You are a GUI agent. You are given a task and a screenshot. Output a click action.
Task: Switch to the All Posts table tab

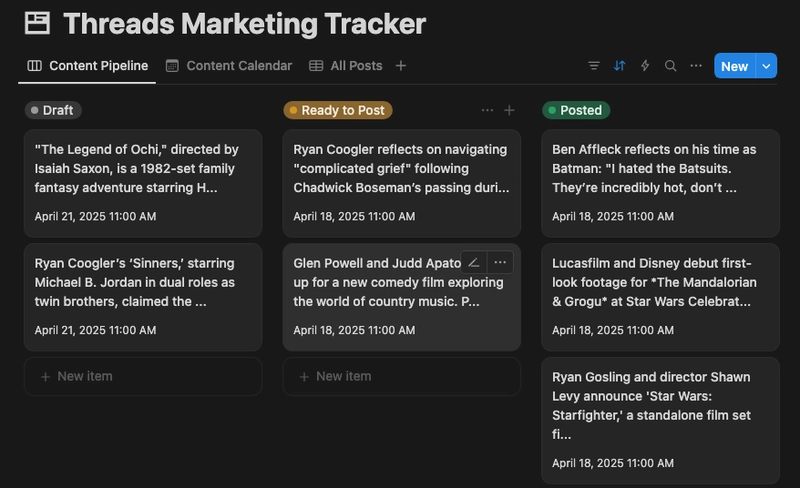345,66
